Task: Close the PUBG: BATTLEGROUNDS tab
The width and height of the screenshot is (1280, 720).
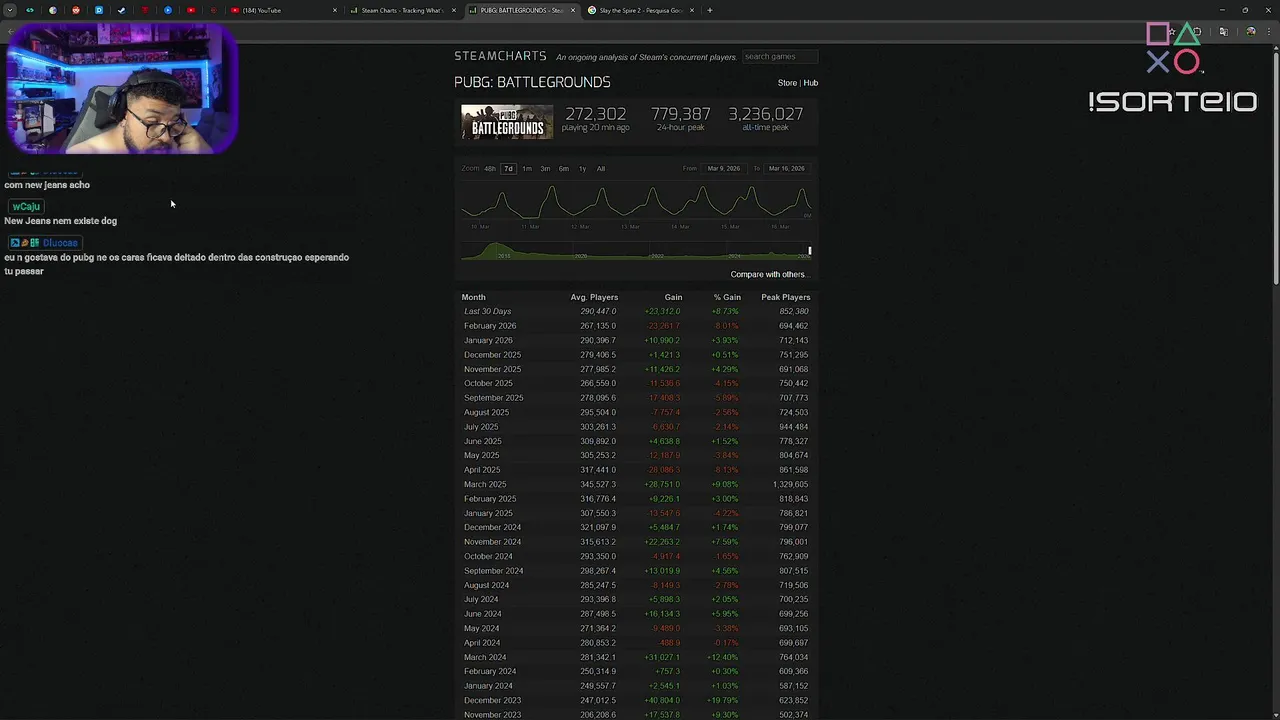Action: pos(573,10)
